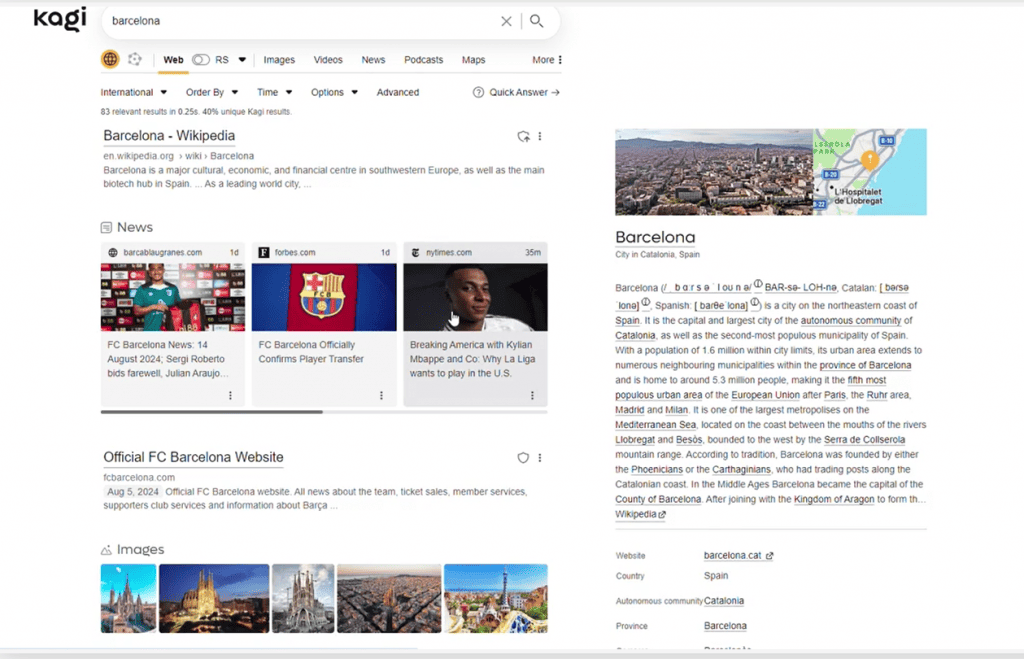Expand the Time filter dropdown
Image resolution: width=1024 pixels, height=659 pixels.
(274, 92)
